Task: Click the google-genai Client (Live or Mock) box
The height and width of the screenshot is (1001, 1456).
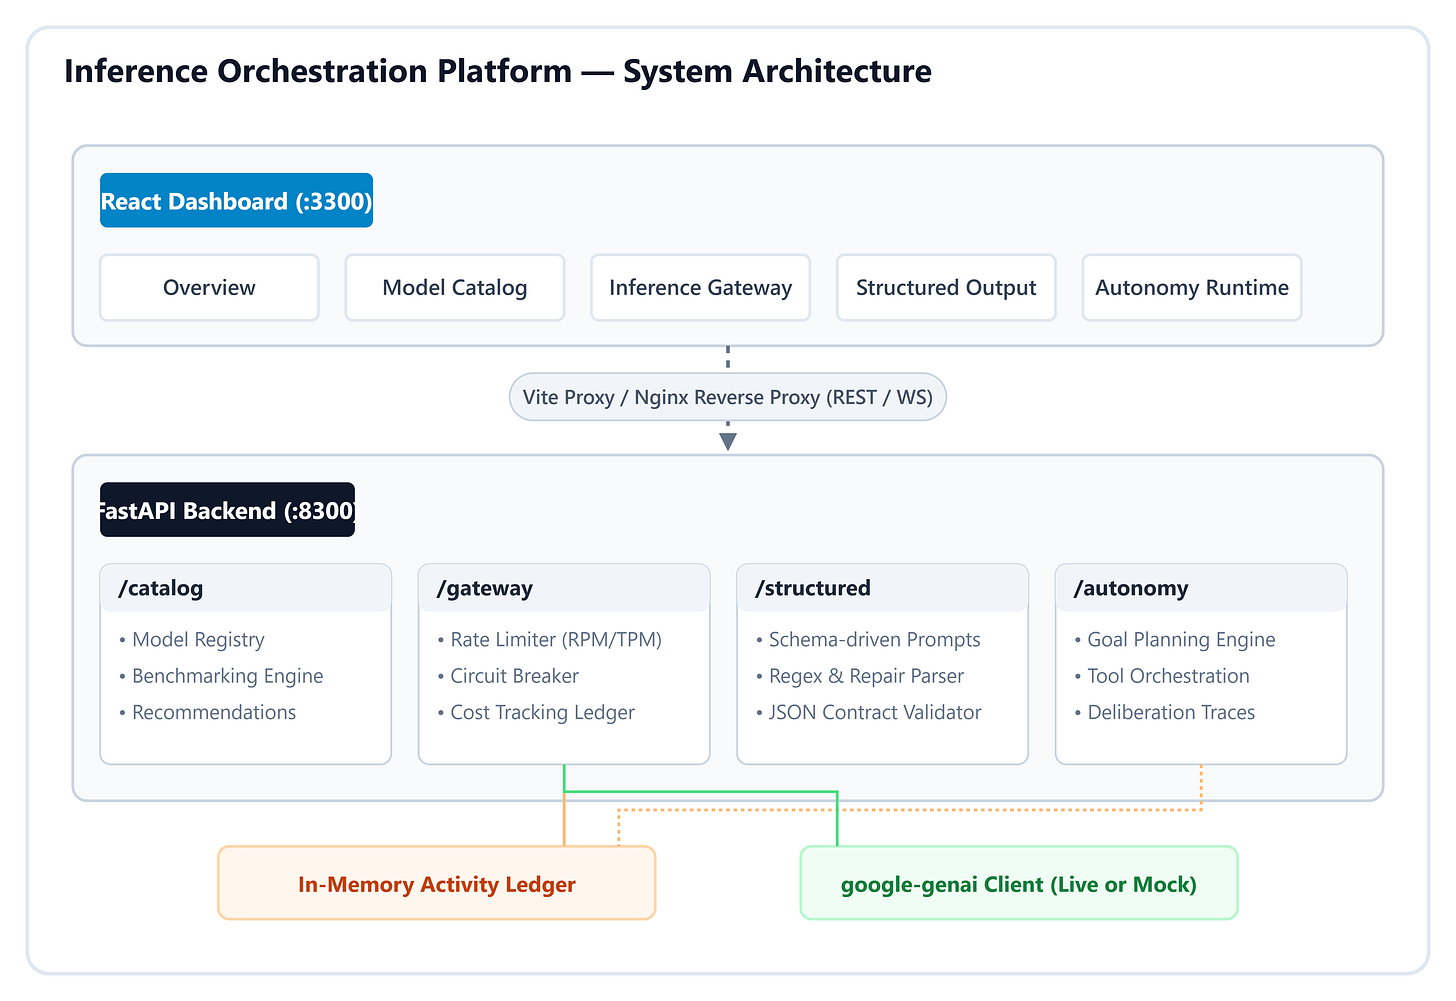Action: coord(1019,883)
